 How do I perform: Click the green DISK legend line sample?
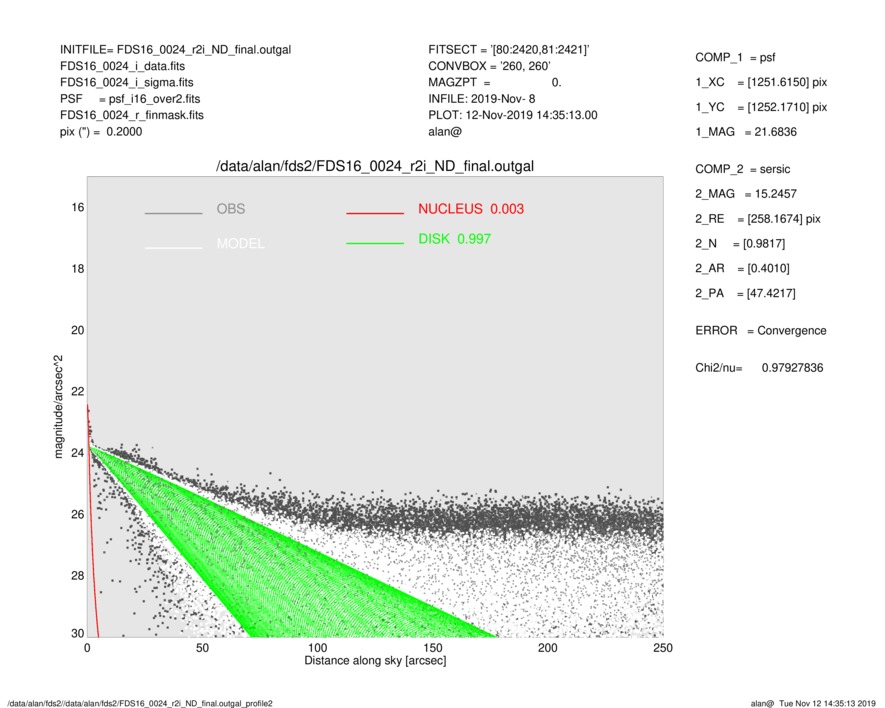375,243
